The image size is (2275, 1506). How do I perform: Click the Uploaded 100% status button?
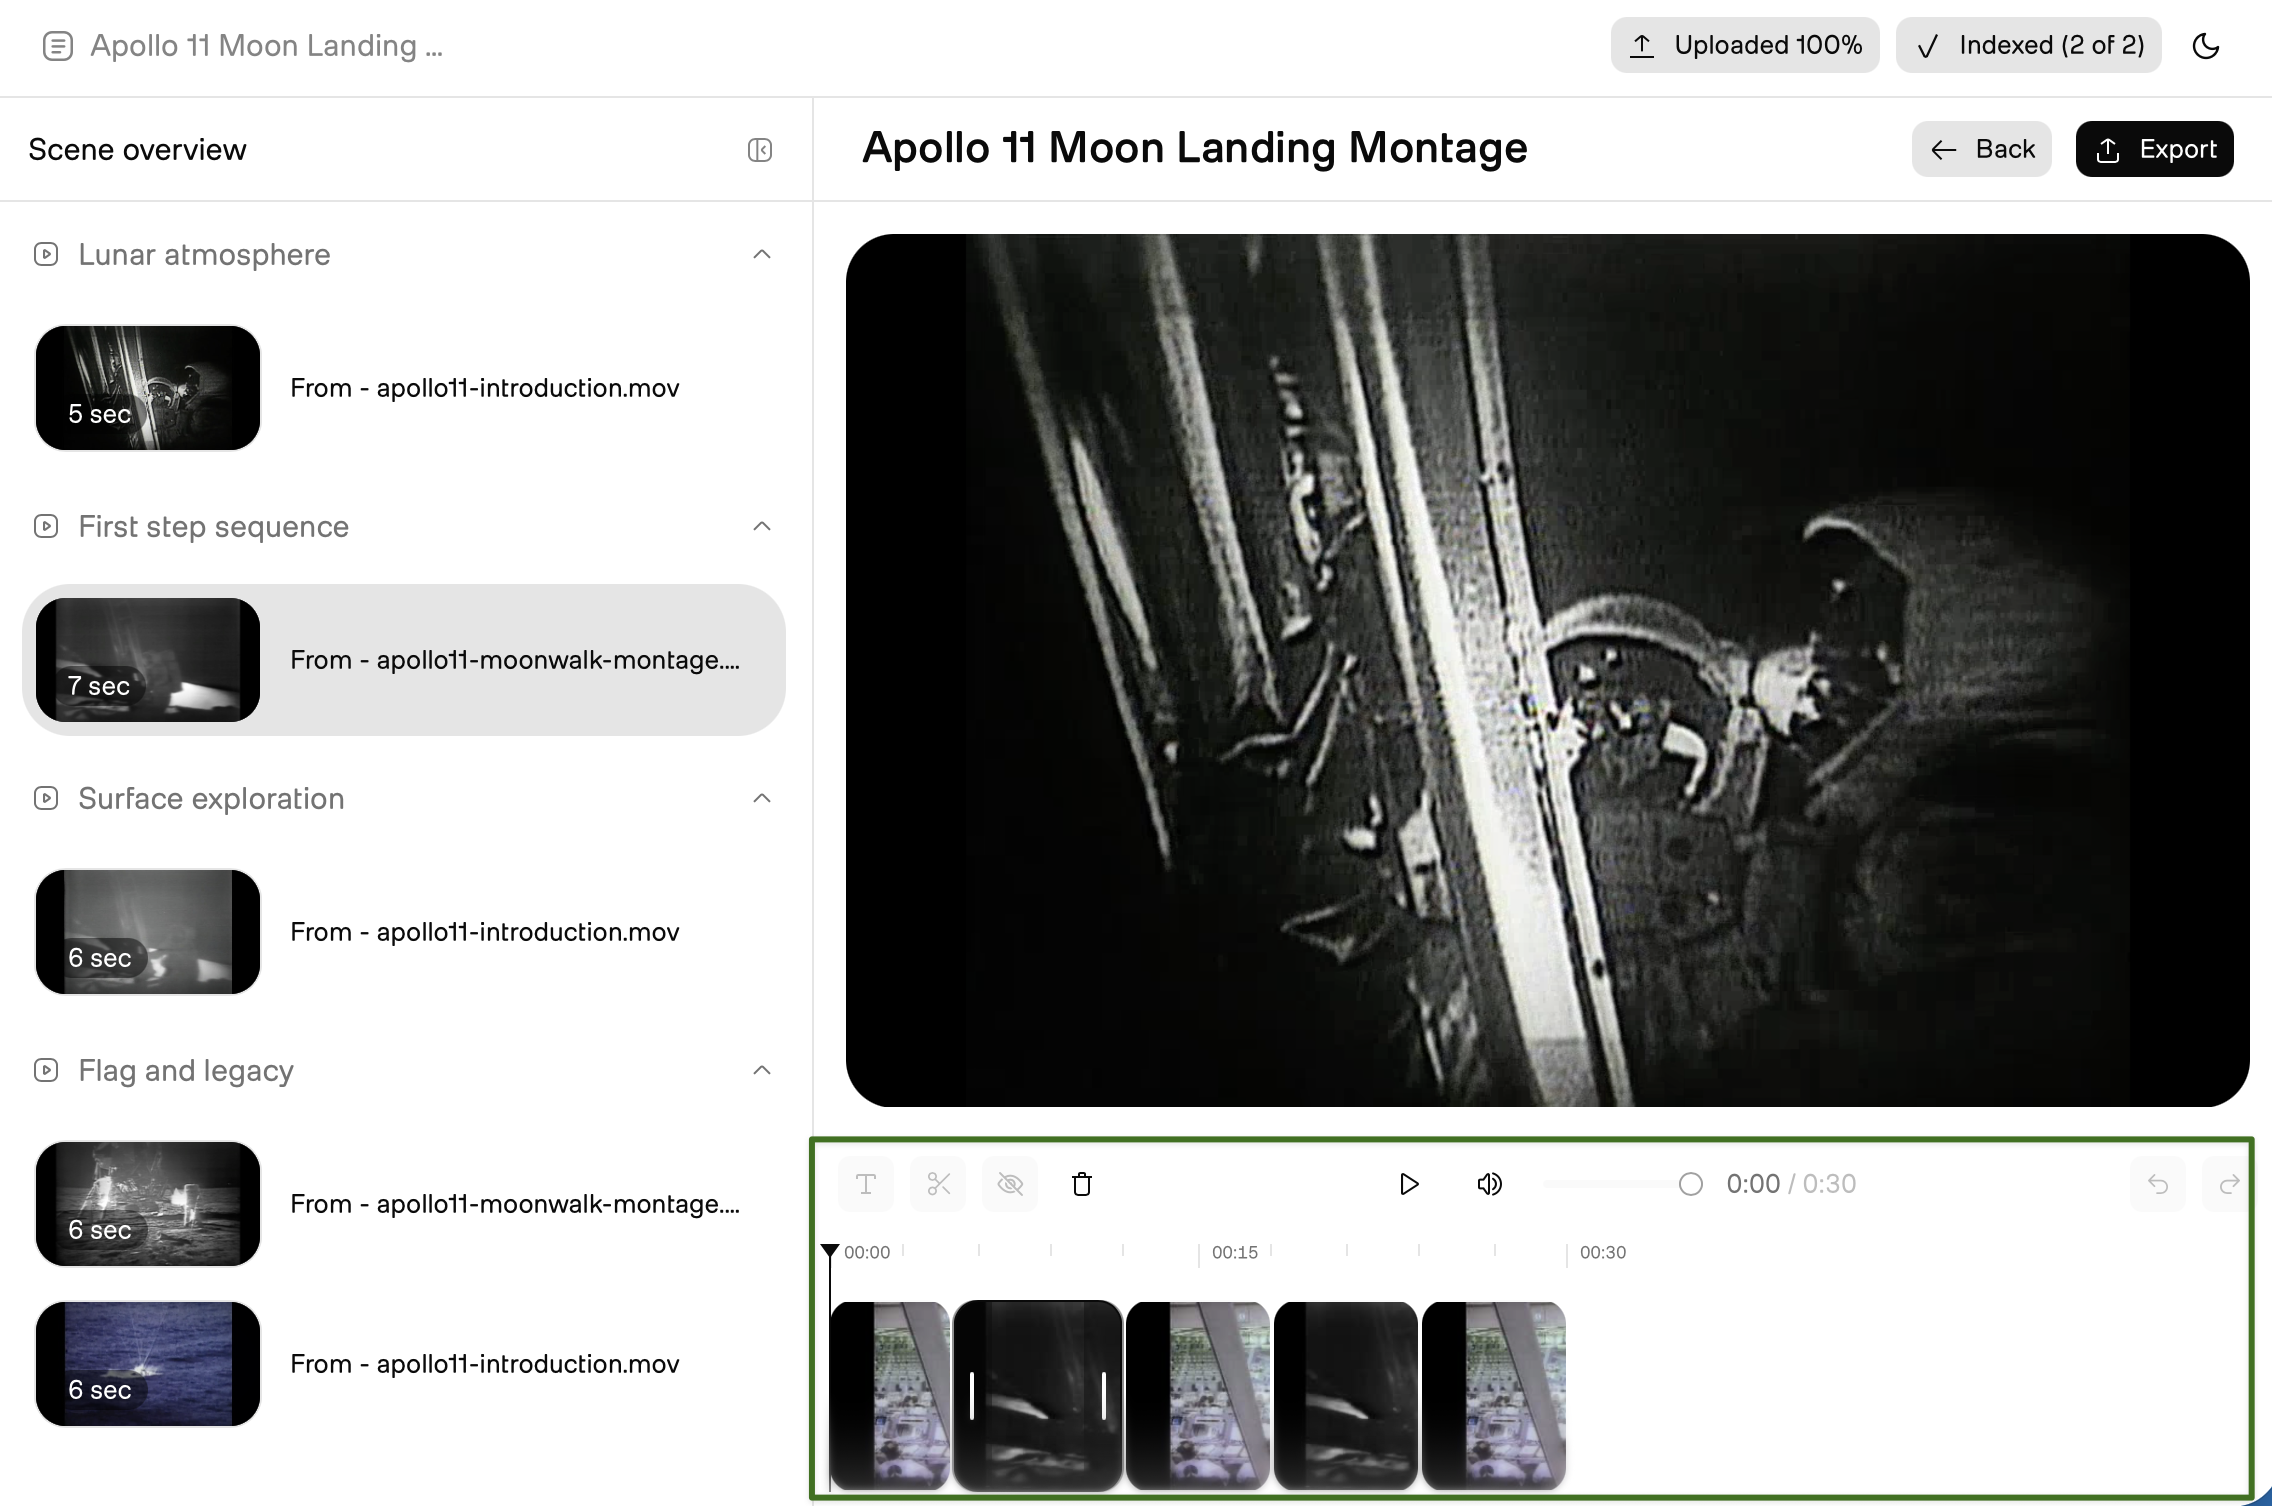[x=1745, y=45]
